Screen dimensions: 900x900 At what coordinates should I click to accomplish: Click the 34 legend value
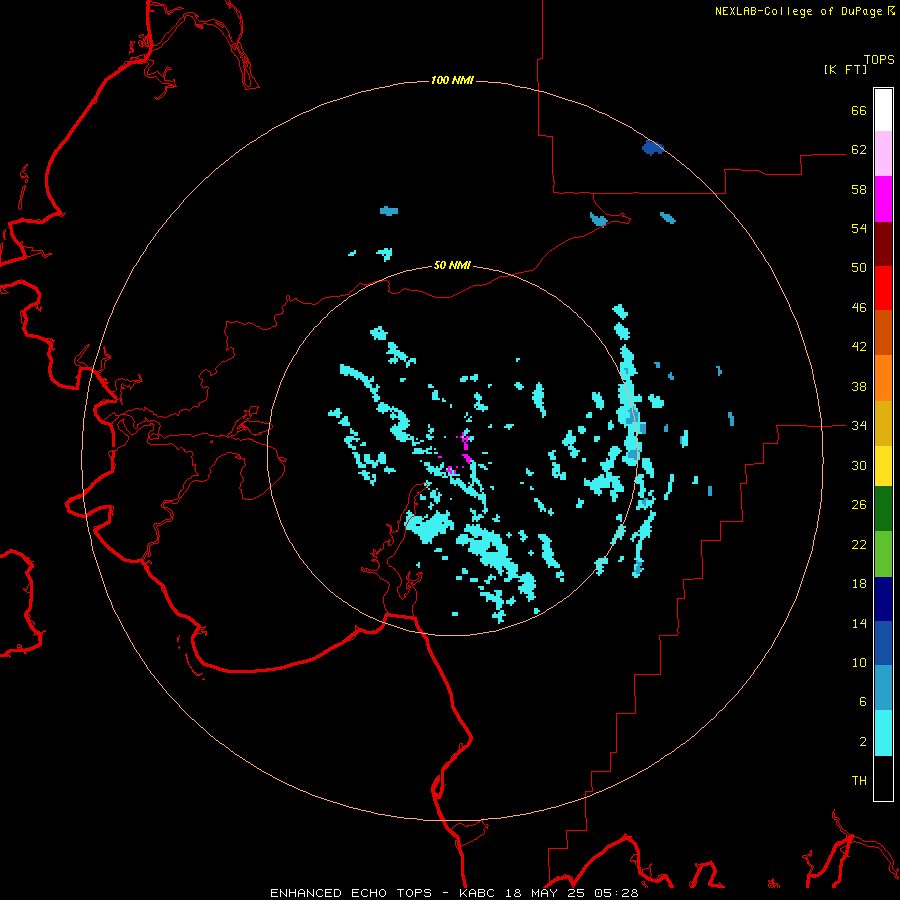(859, 426)
